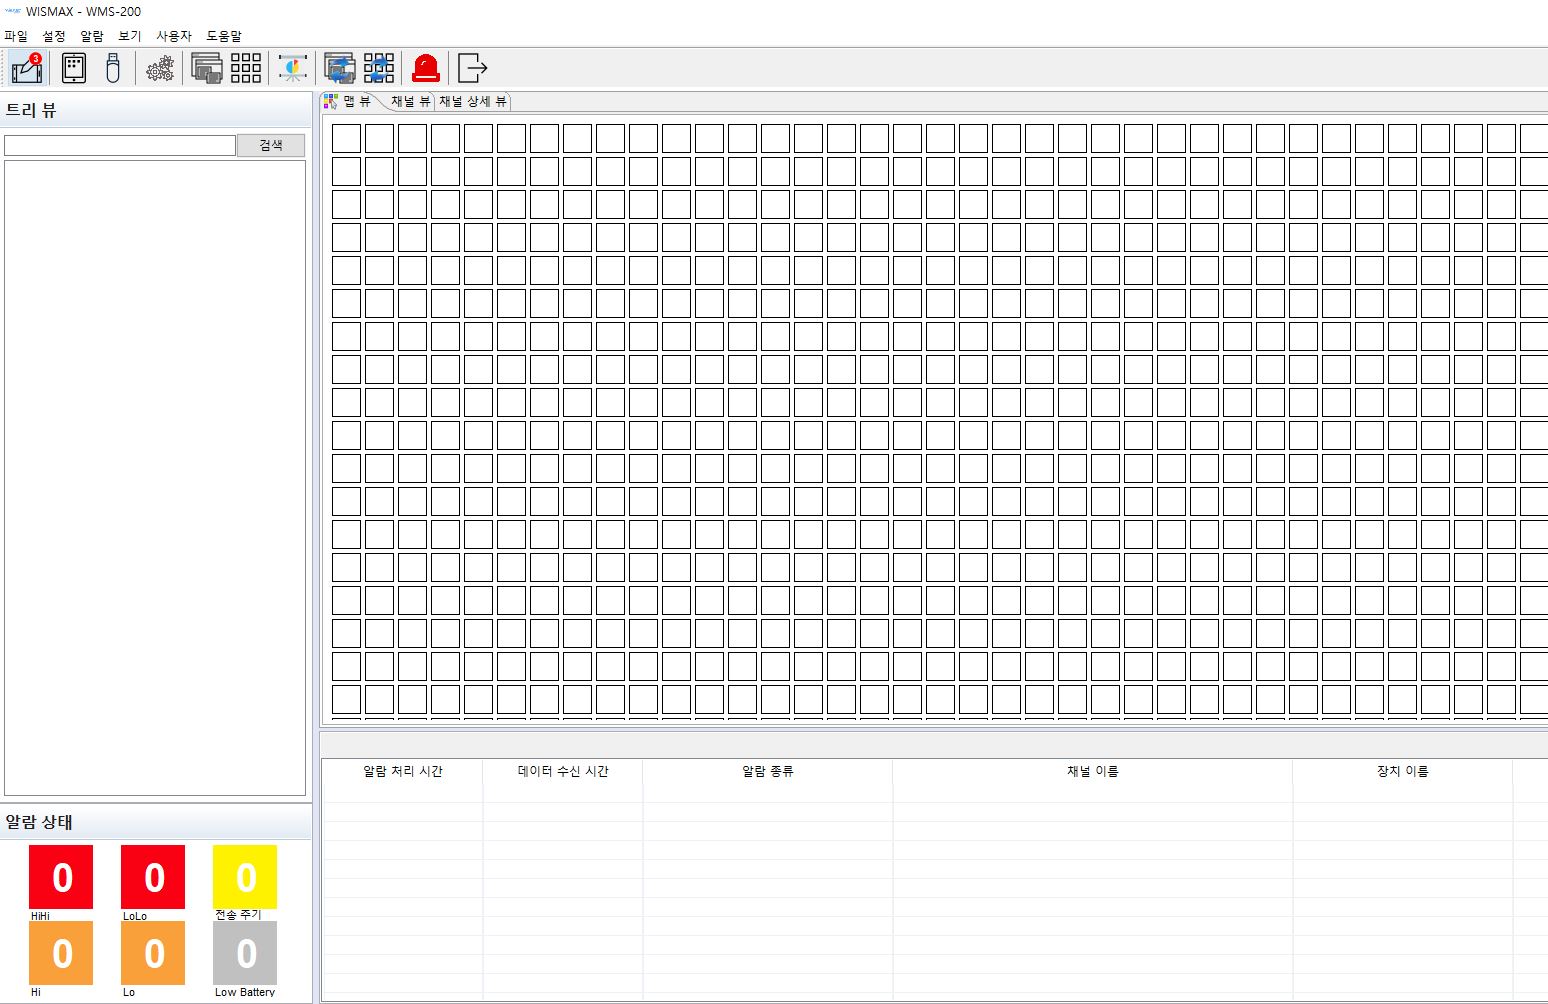Viewport: 1548px width, 1004px height.
Task: Click the orange Hi alarm counter
Action: click(61, 953)
